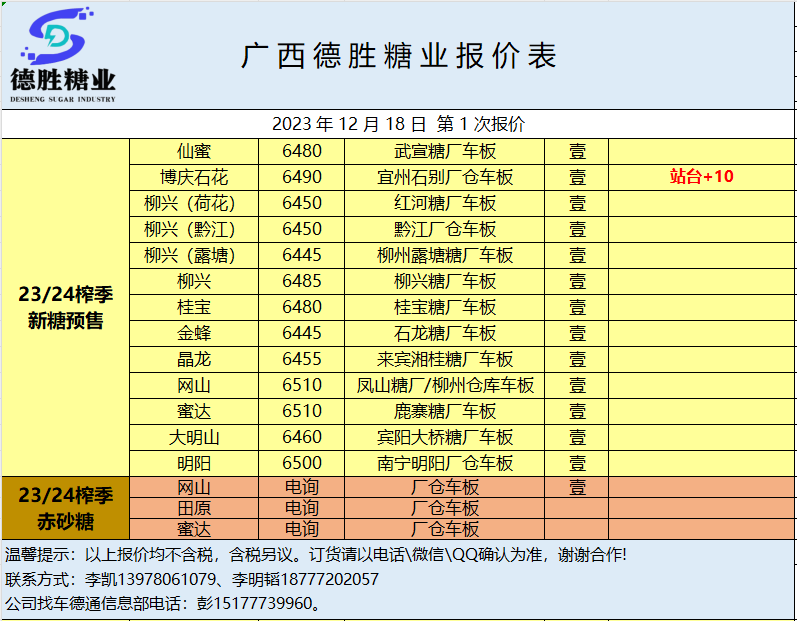Select the 仙蜜 brand cell
Screen dimensions: 797x621
[x=193, y=152]
